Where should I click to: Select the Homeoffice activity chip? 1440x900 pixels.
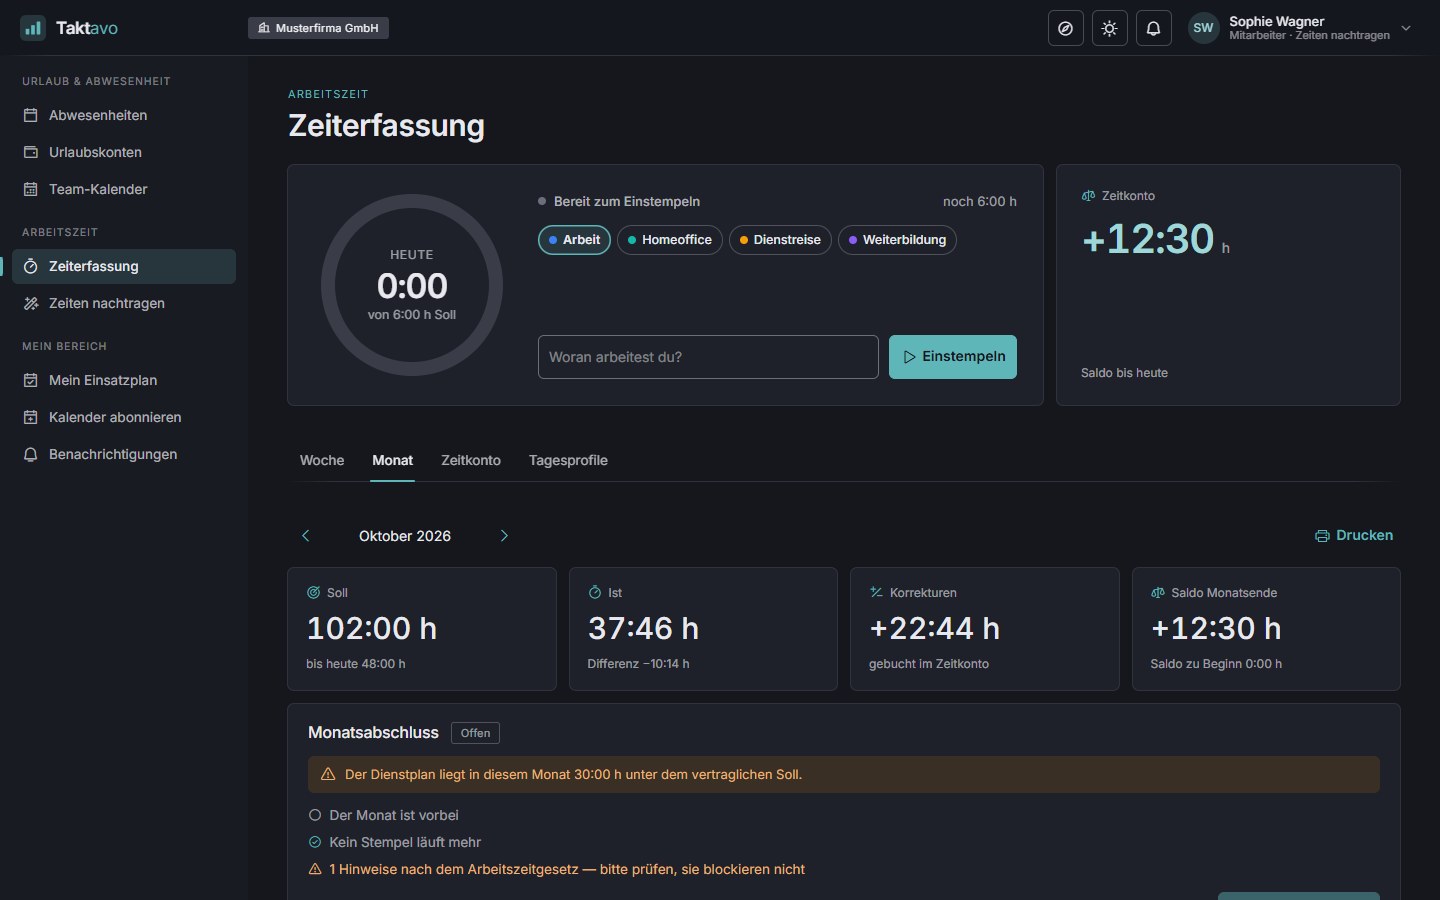click(670, 240)
